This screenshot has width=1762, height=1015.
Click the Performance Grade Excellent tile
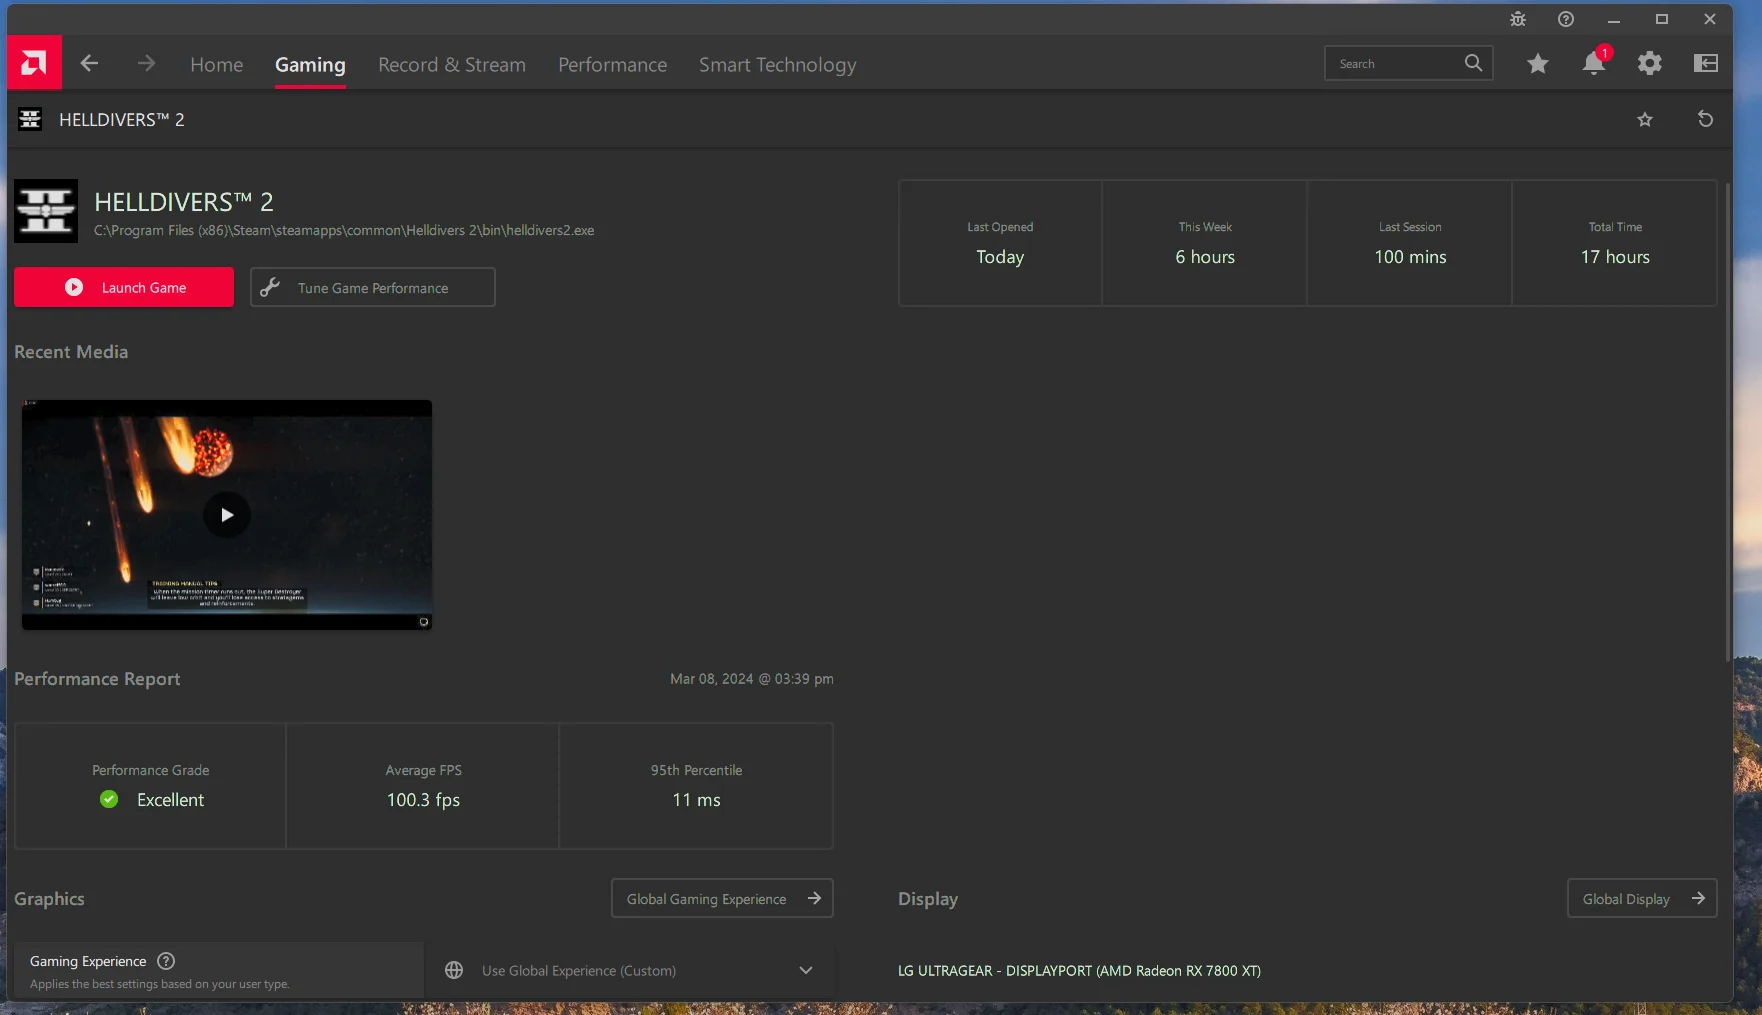[x=150, y=786]
